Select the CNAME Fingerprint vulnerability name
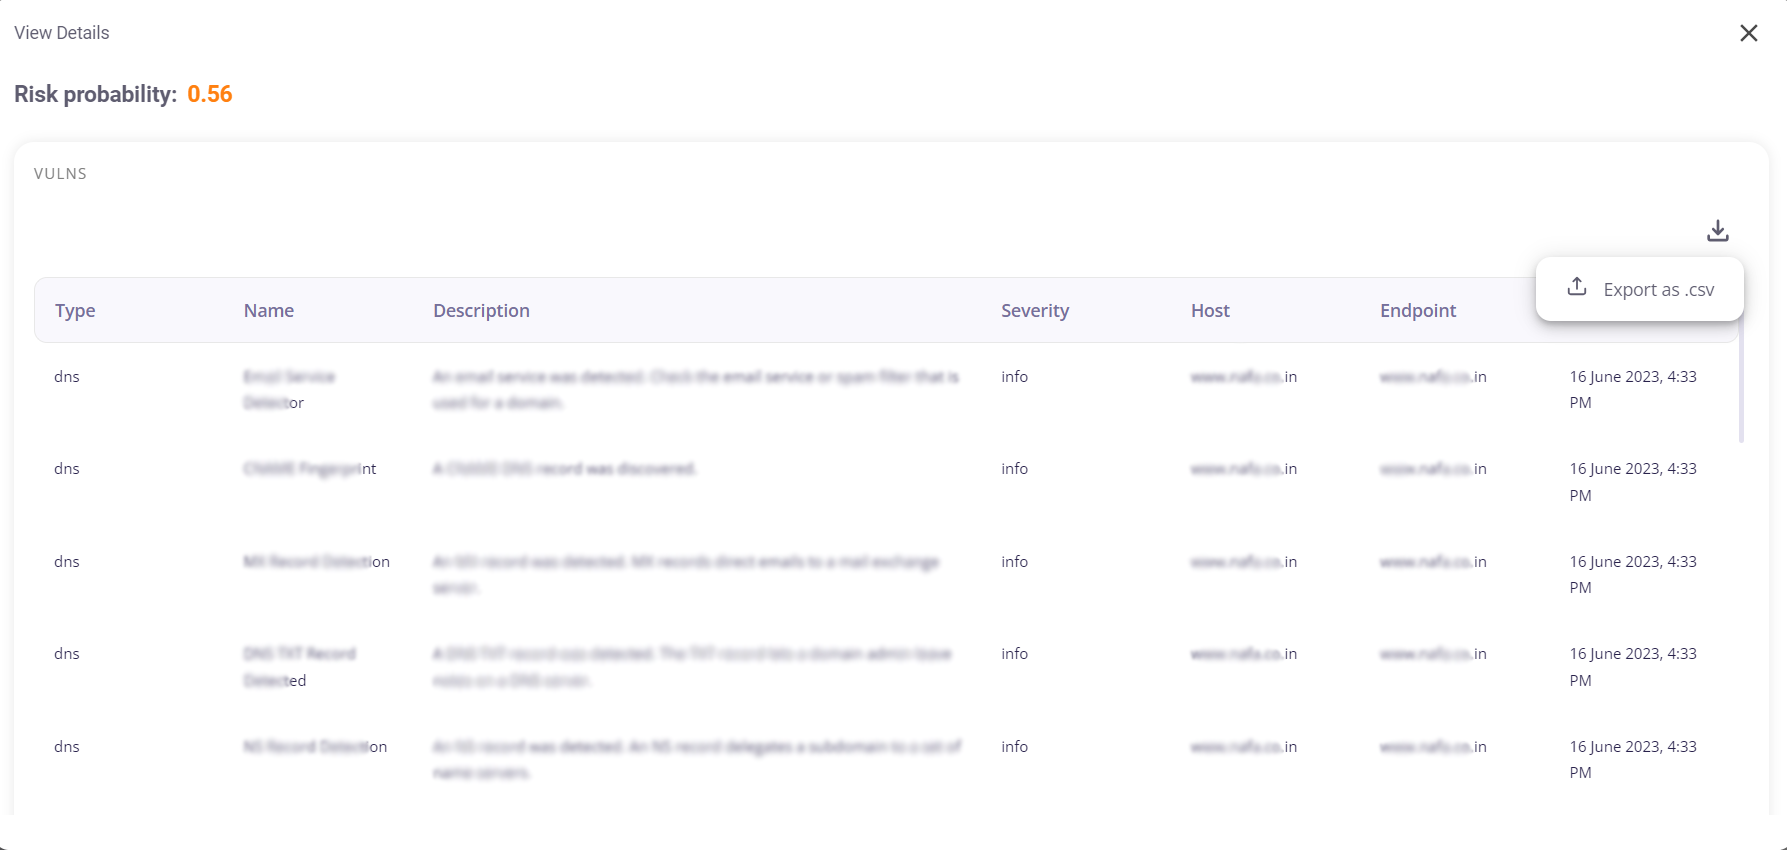The width and height of the screenshot is (1787, 850). coord(310,469)
